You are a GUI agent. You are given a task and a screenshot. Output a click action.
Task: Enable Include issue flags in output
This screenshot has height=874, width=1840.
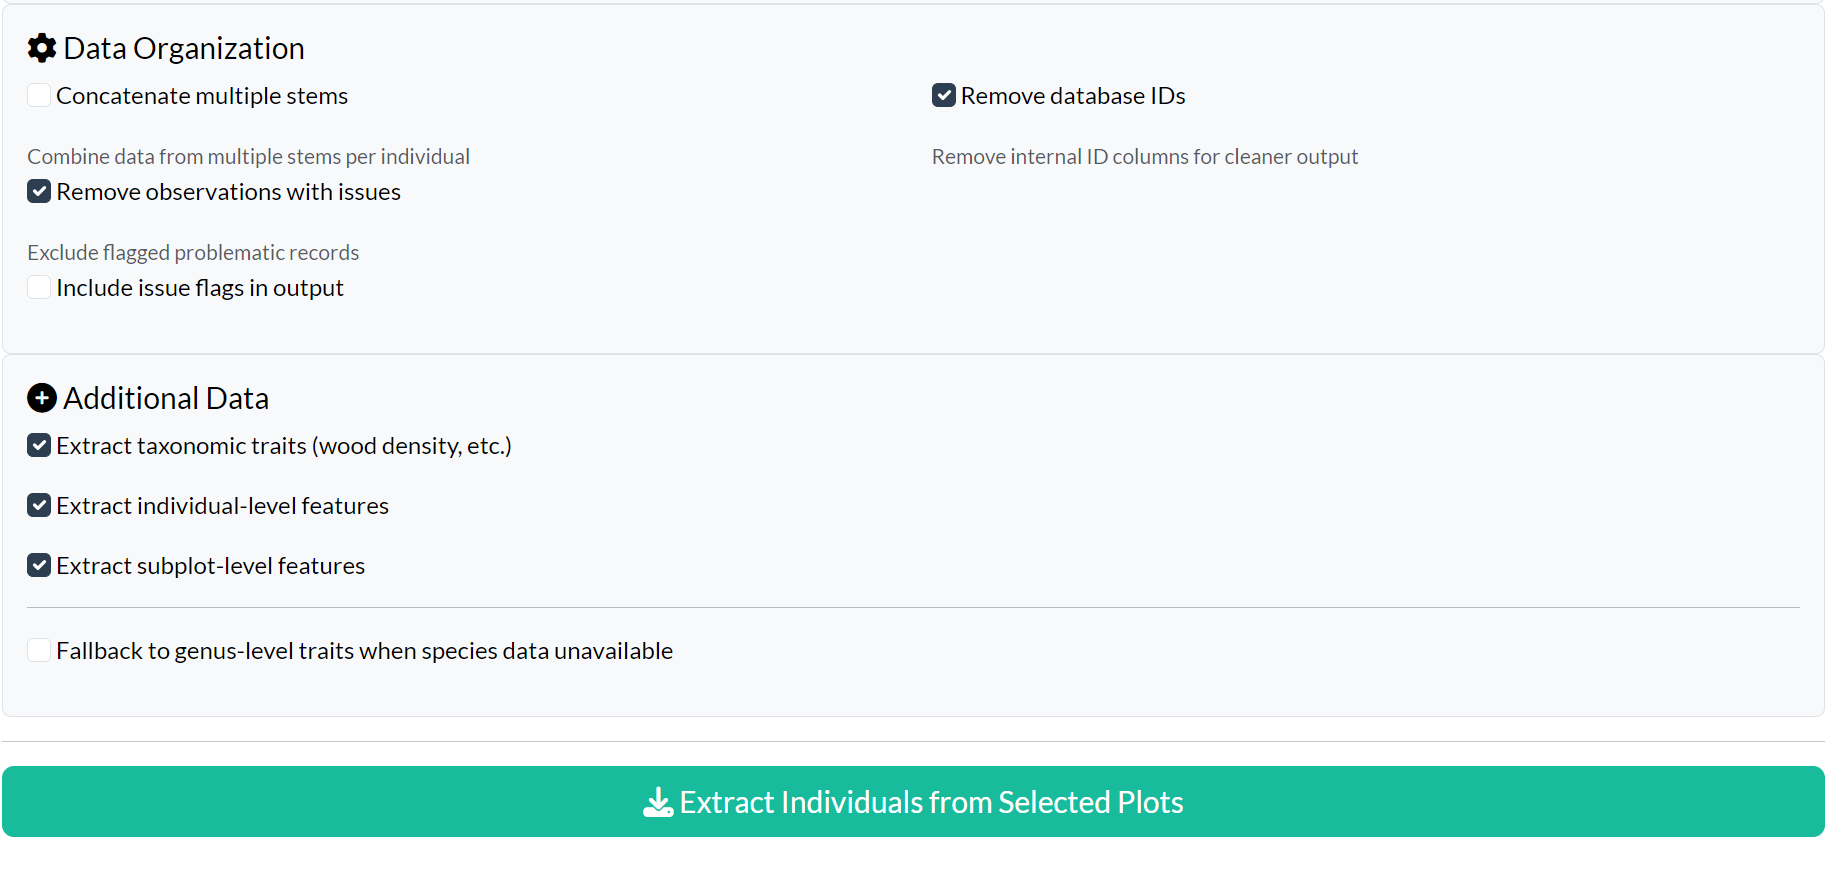[38, 287]
